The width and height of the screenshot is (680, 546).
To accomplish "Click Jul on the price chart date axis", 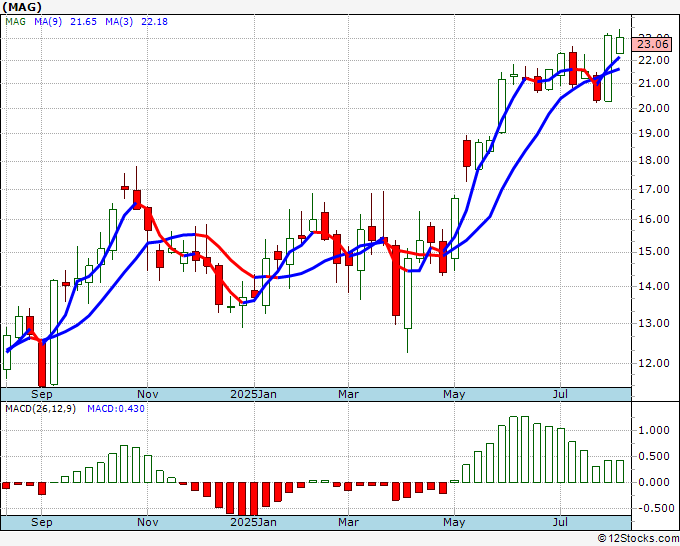I will click(560, 394).
